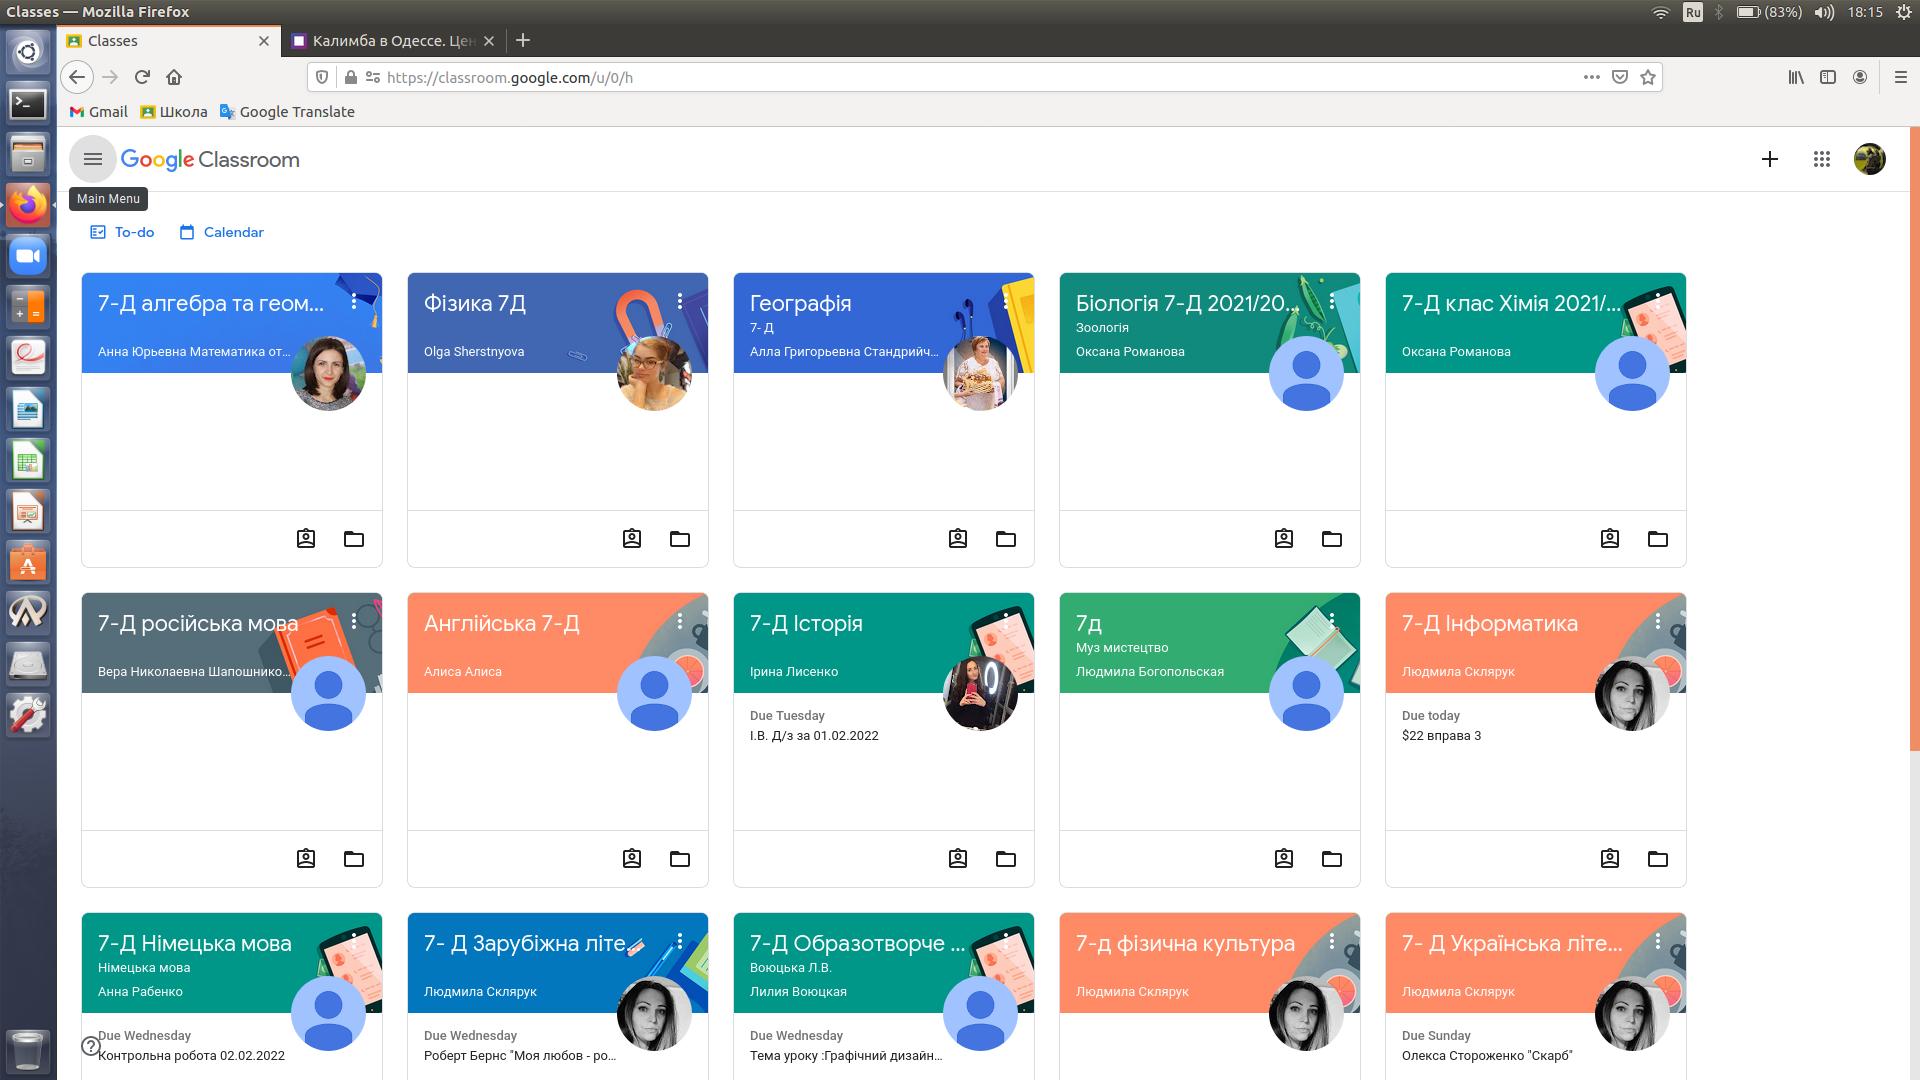
Task: Open the 7-Д російська мова class title
Action: pos(197,623)
